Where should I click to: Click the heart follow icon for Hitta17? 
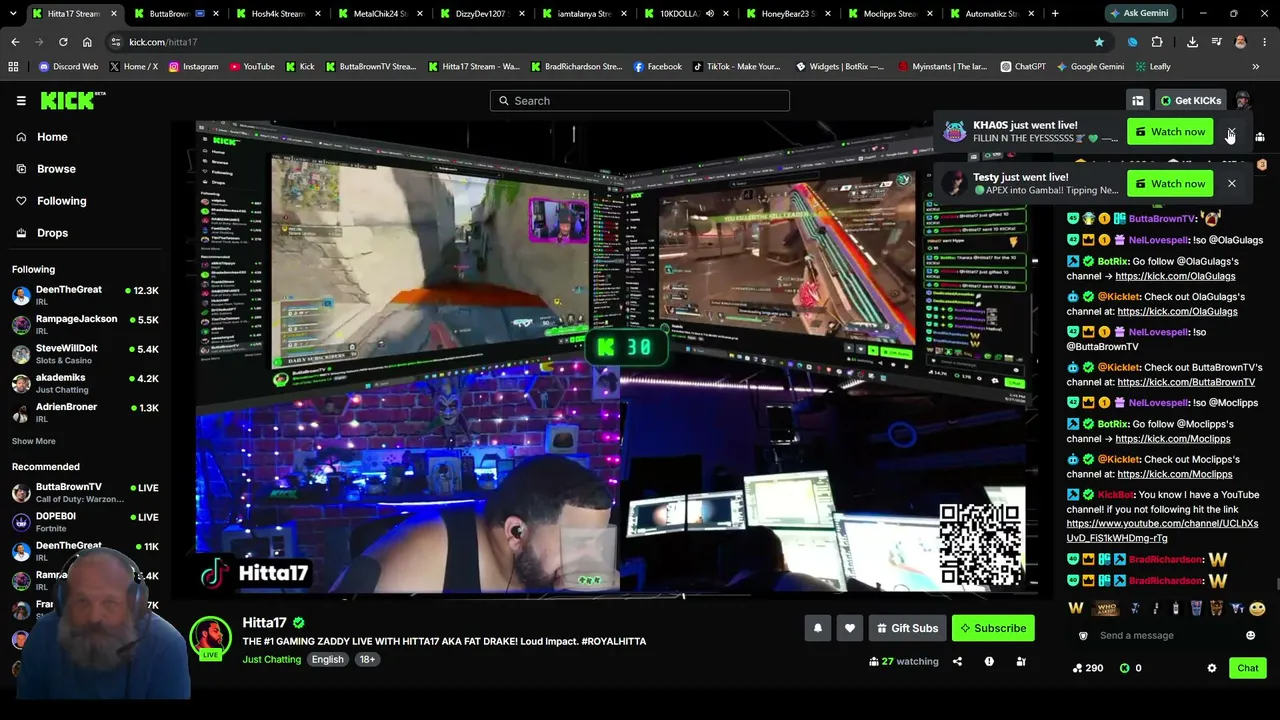coord(850,628)
